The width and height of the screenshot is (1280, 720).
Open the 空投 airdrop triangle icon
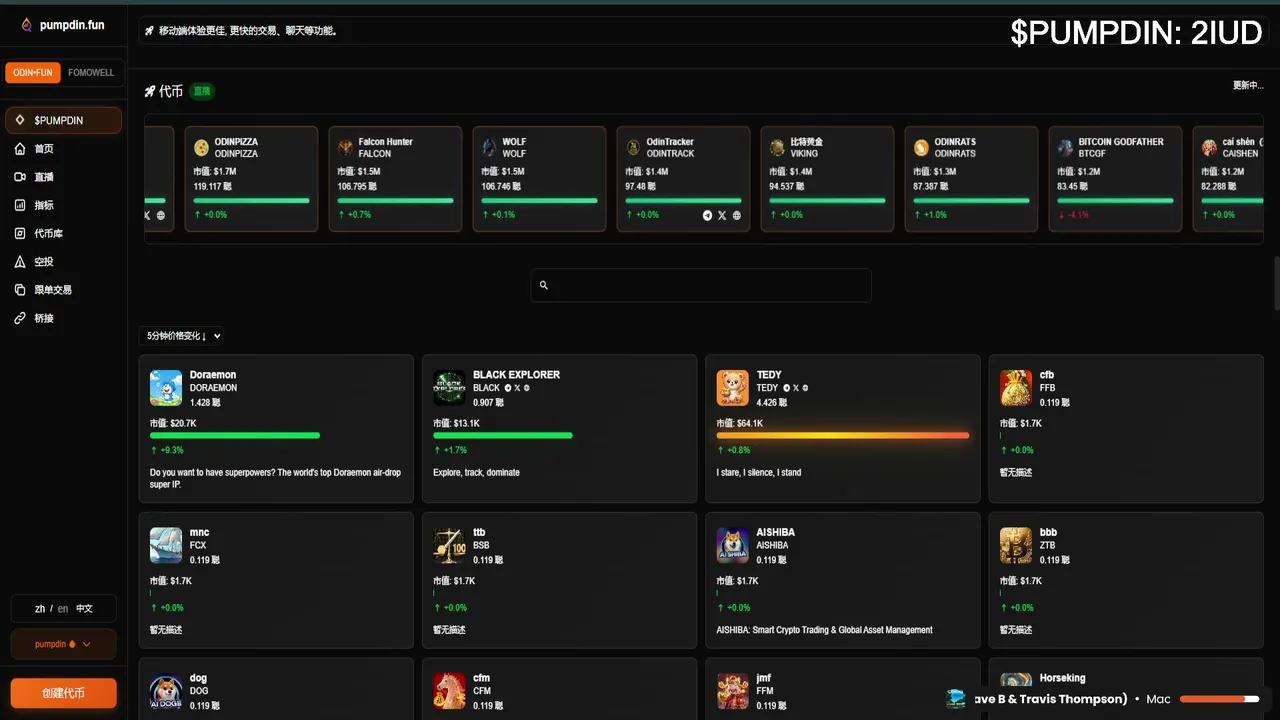tap(20, 262)
